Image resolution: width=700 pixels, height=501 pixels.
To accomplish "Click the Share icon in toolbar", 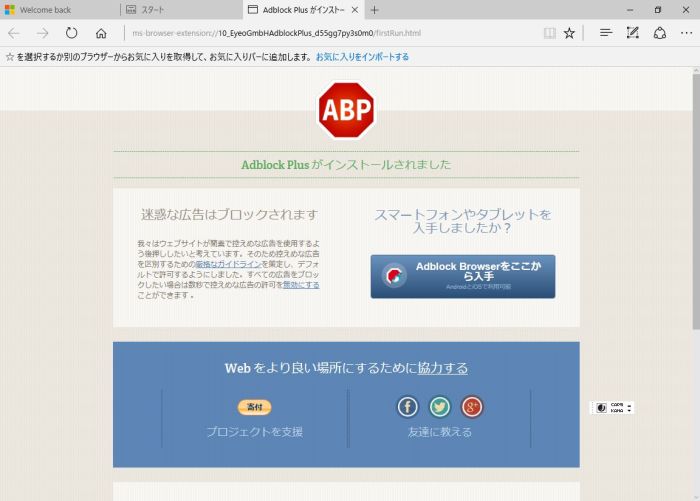I will [x=659, y=33].
